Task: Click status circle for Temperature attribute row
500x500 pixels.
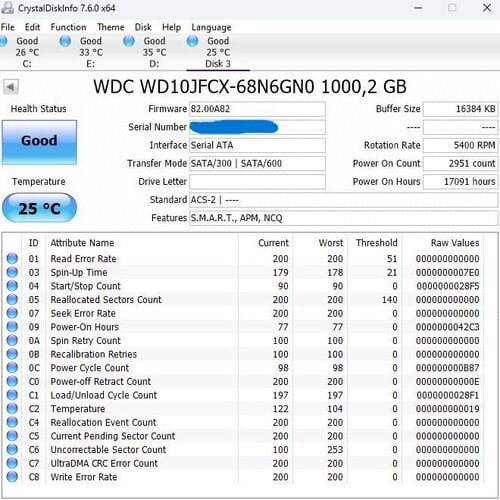Action: 12,409
